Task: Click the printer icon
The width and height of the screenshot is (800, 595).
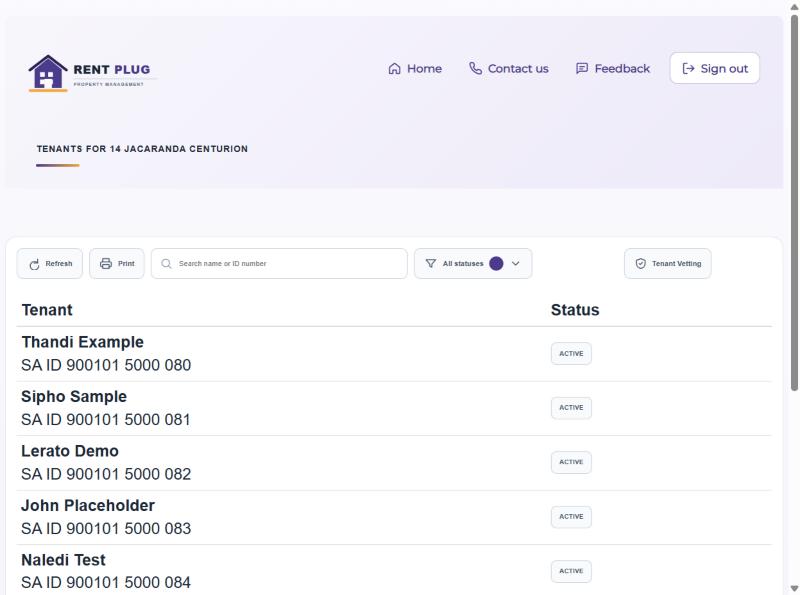Action: coord(106,264)
